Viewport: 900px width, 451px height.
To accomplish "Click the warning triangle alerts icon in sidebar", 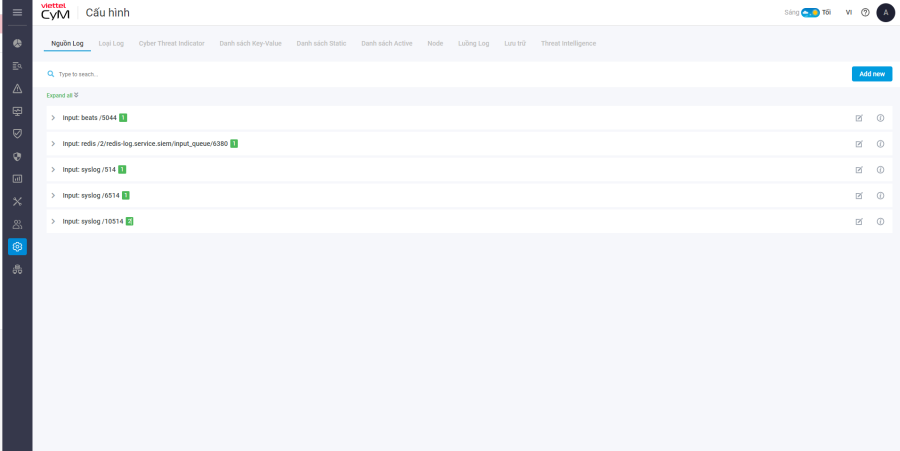I will pos(17,88).
